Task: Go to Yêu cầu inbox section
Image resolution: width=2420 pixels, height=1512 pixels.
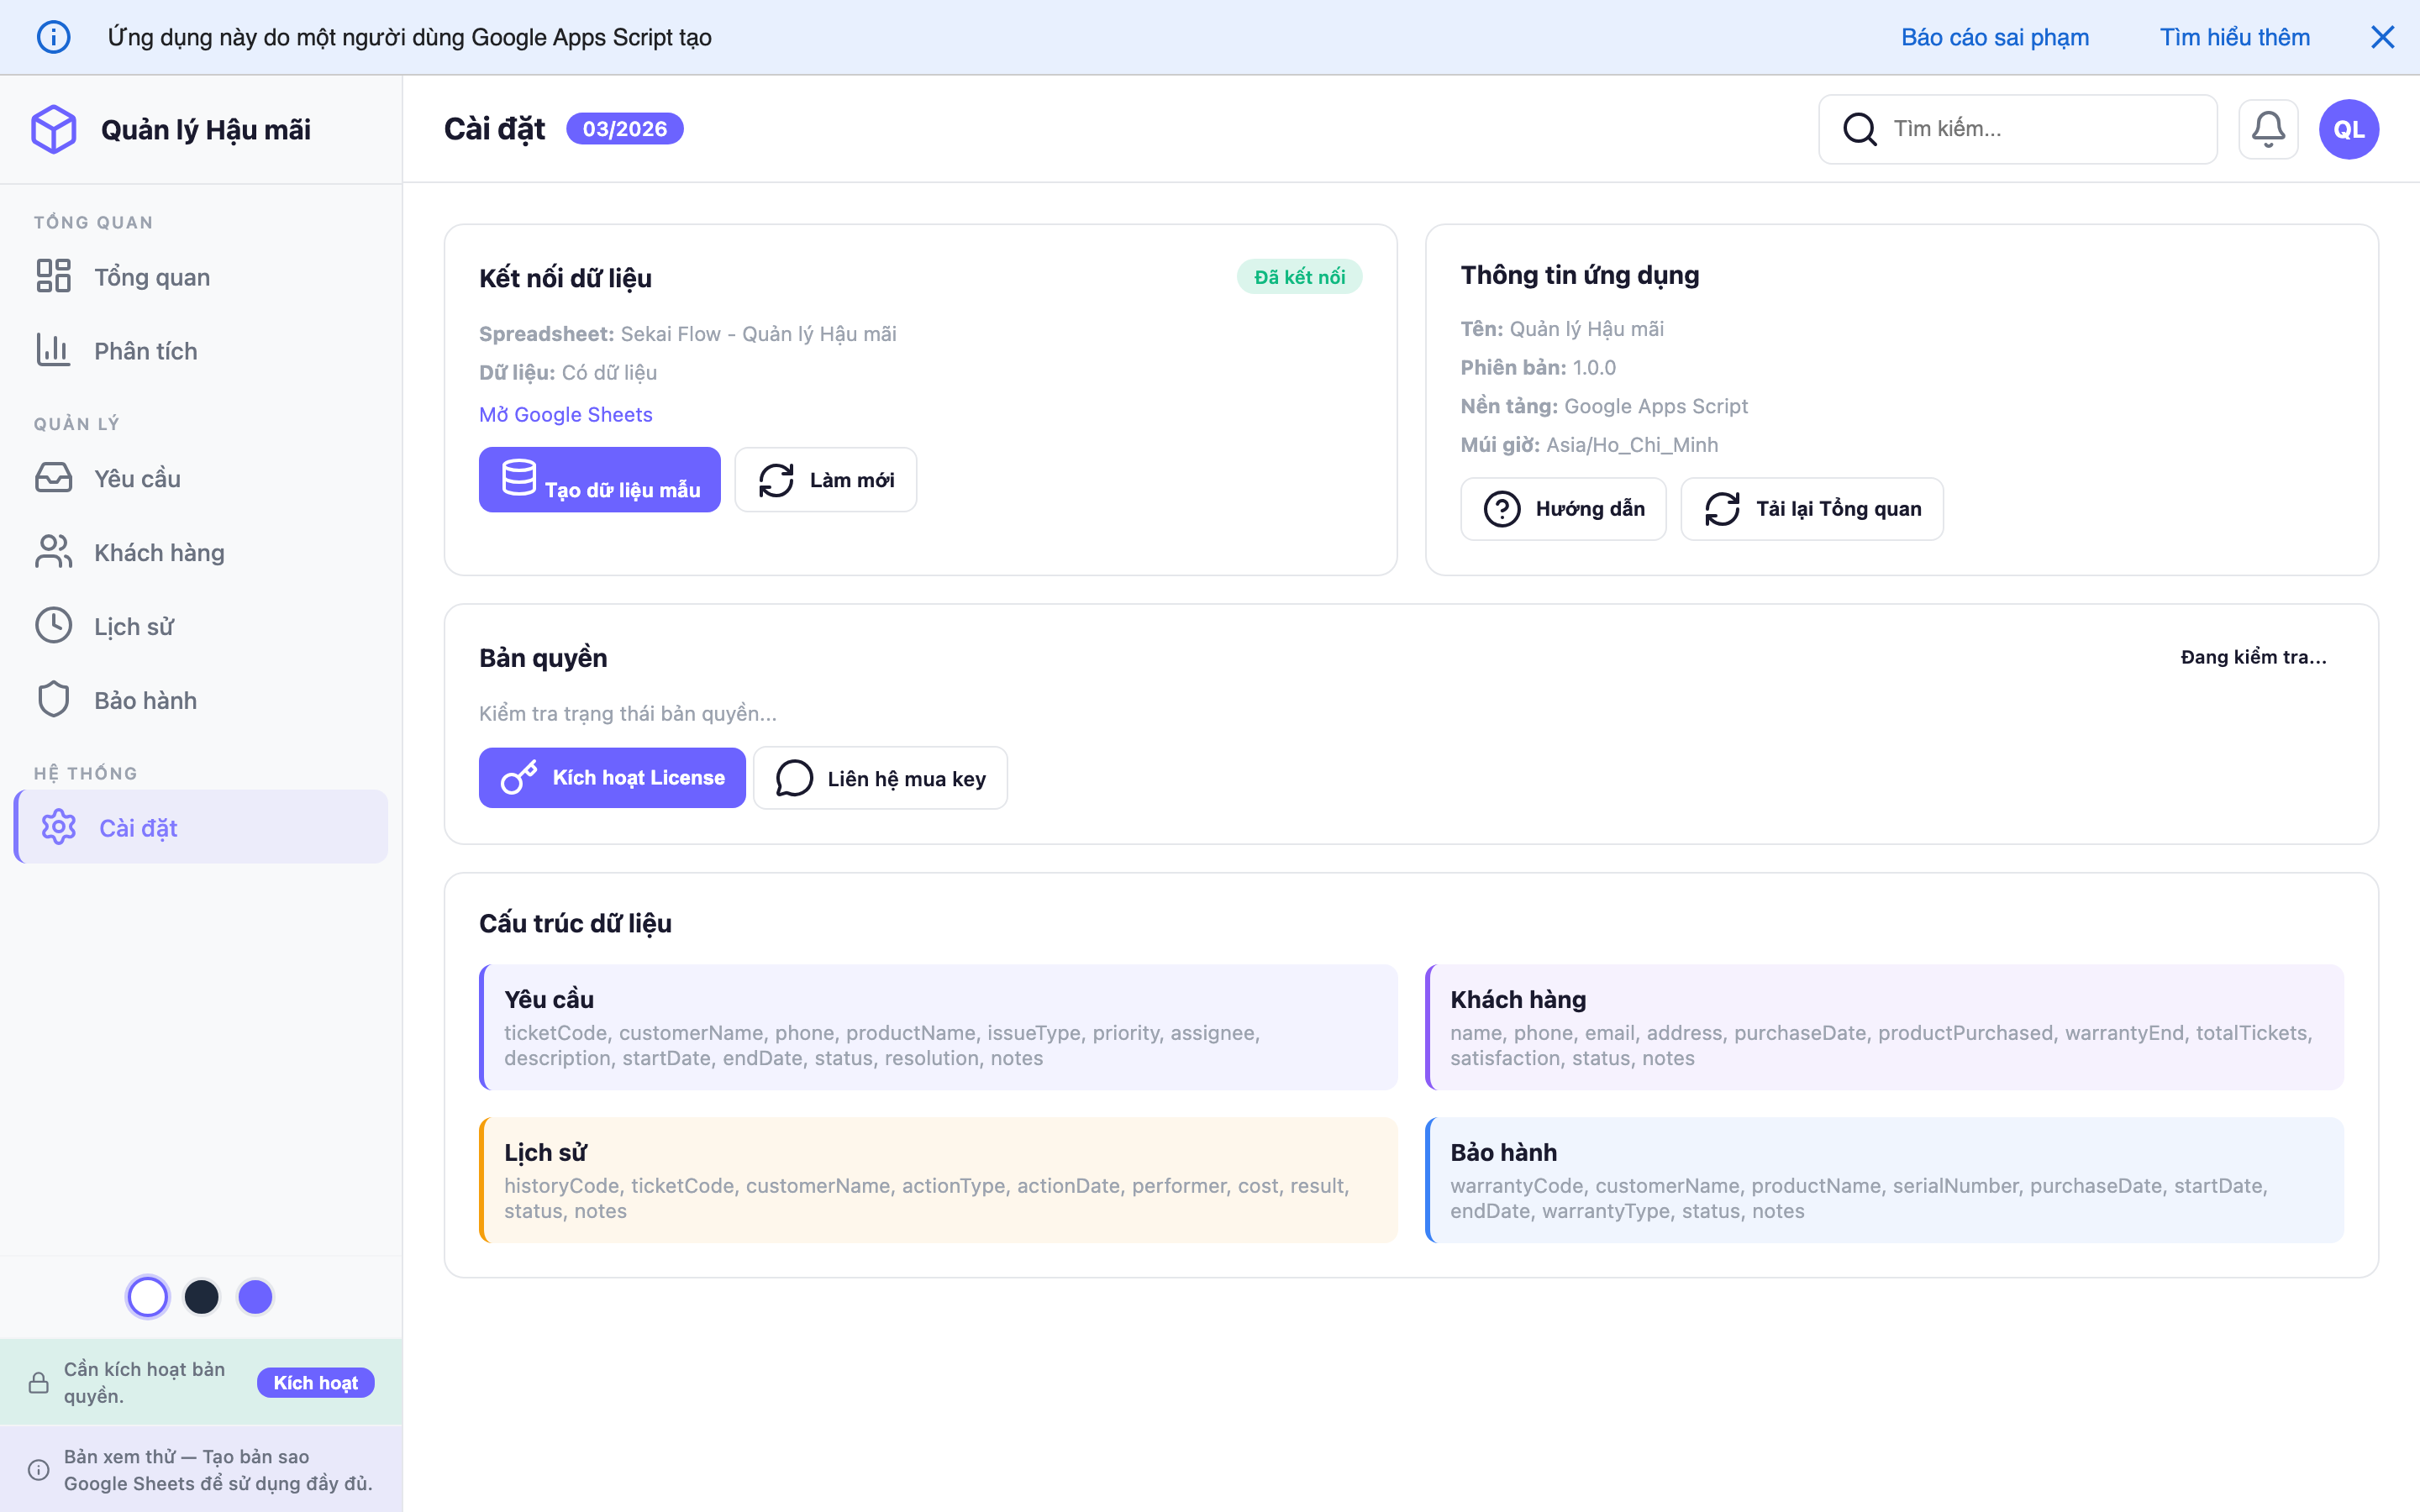Action: (137, 479)
